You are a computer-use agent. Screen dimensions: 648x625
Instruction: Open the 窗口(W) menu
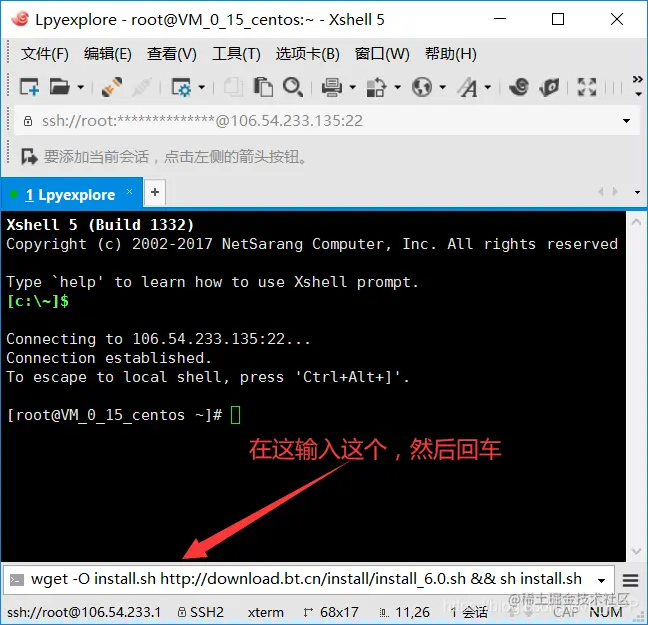[382, 54]
